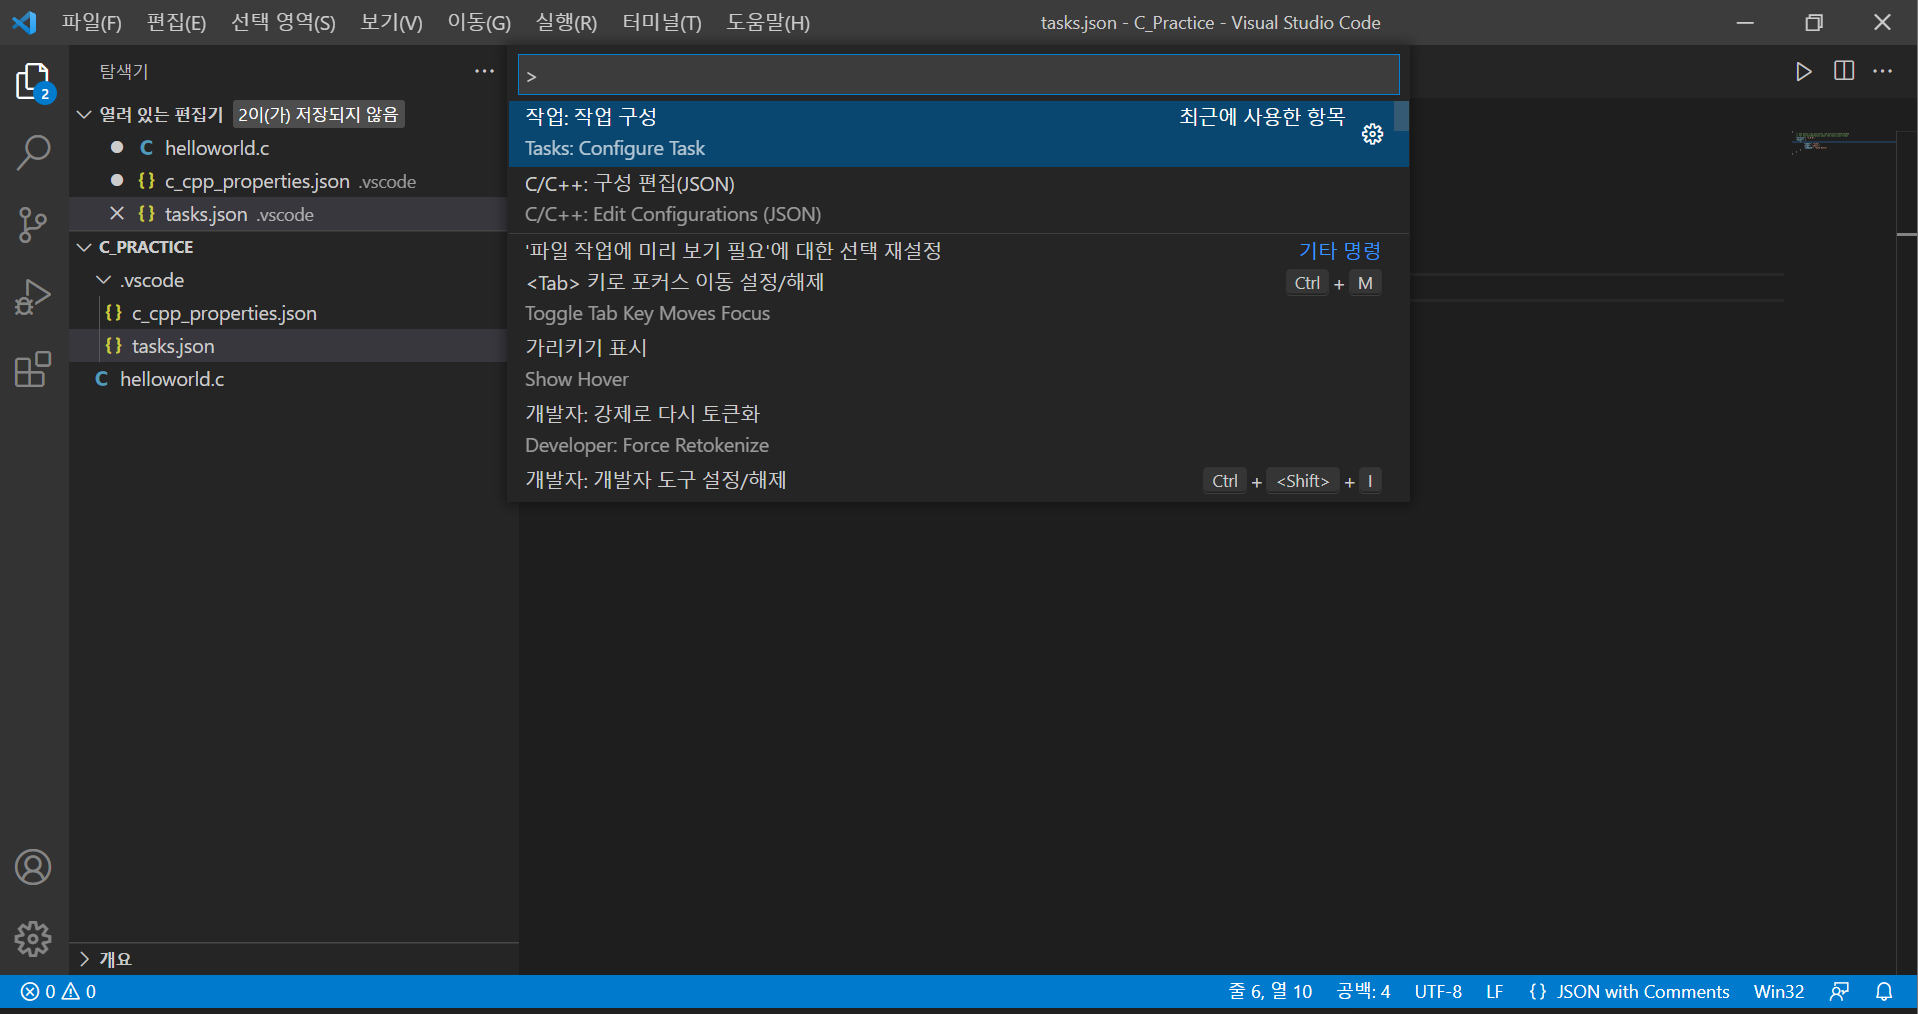1918x1014 pixels.
Task: Open the 편집(E) menu
Action: pos(176,22)
